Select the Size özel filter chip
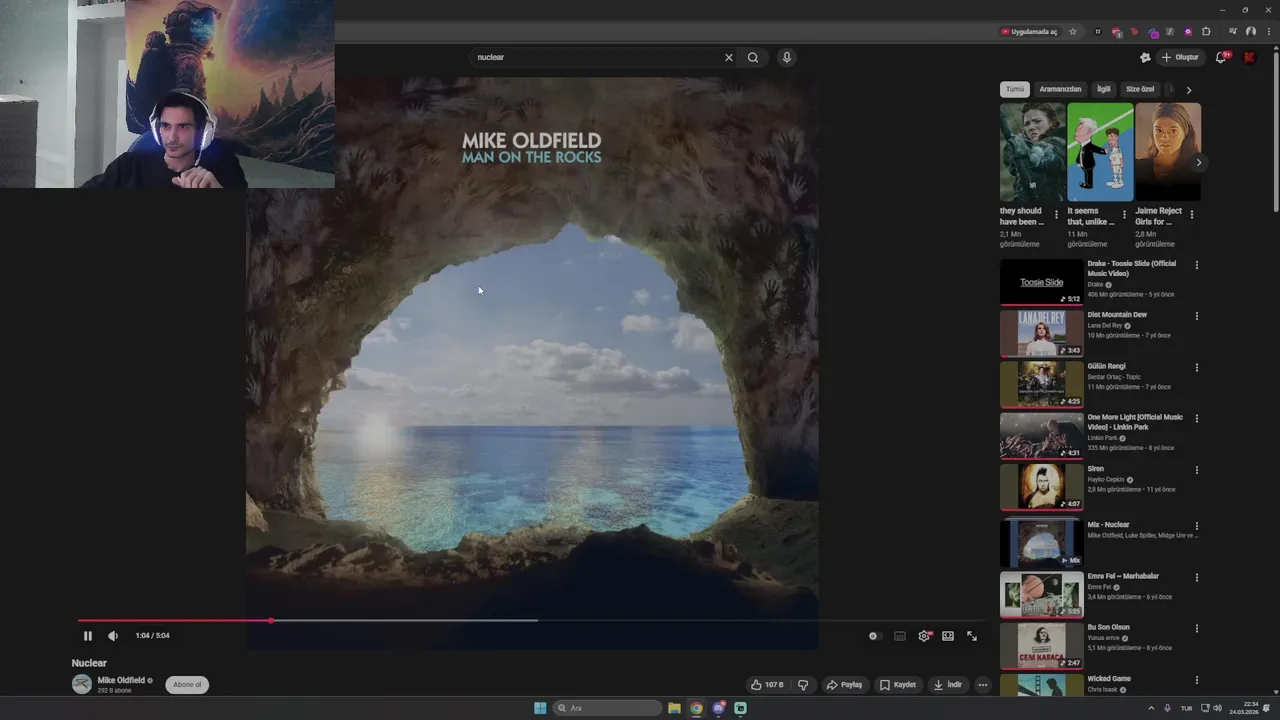The image size is (1280, 720). point(1140,89)
